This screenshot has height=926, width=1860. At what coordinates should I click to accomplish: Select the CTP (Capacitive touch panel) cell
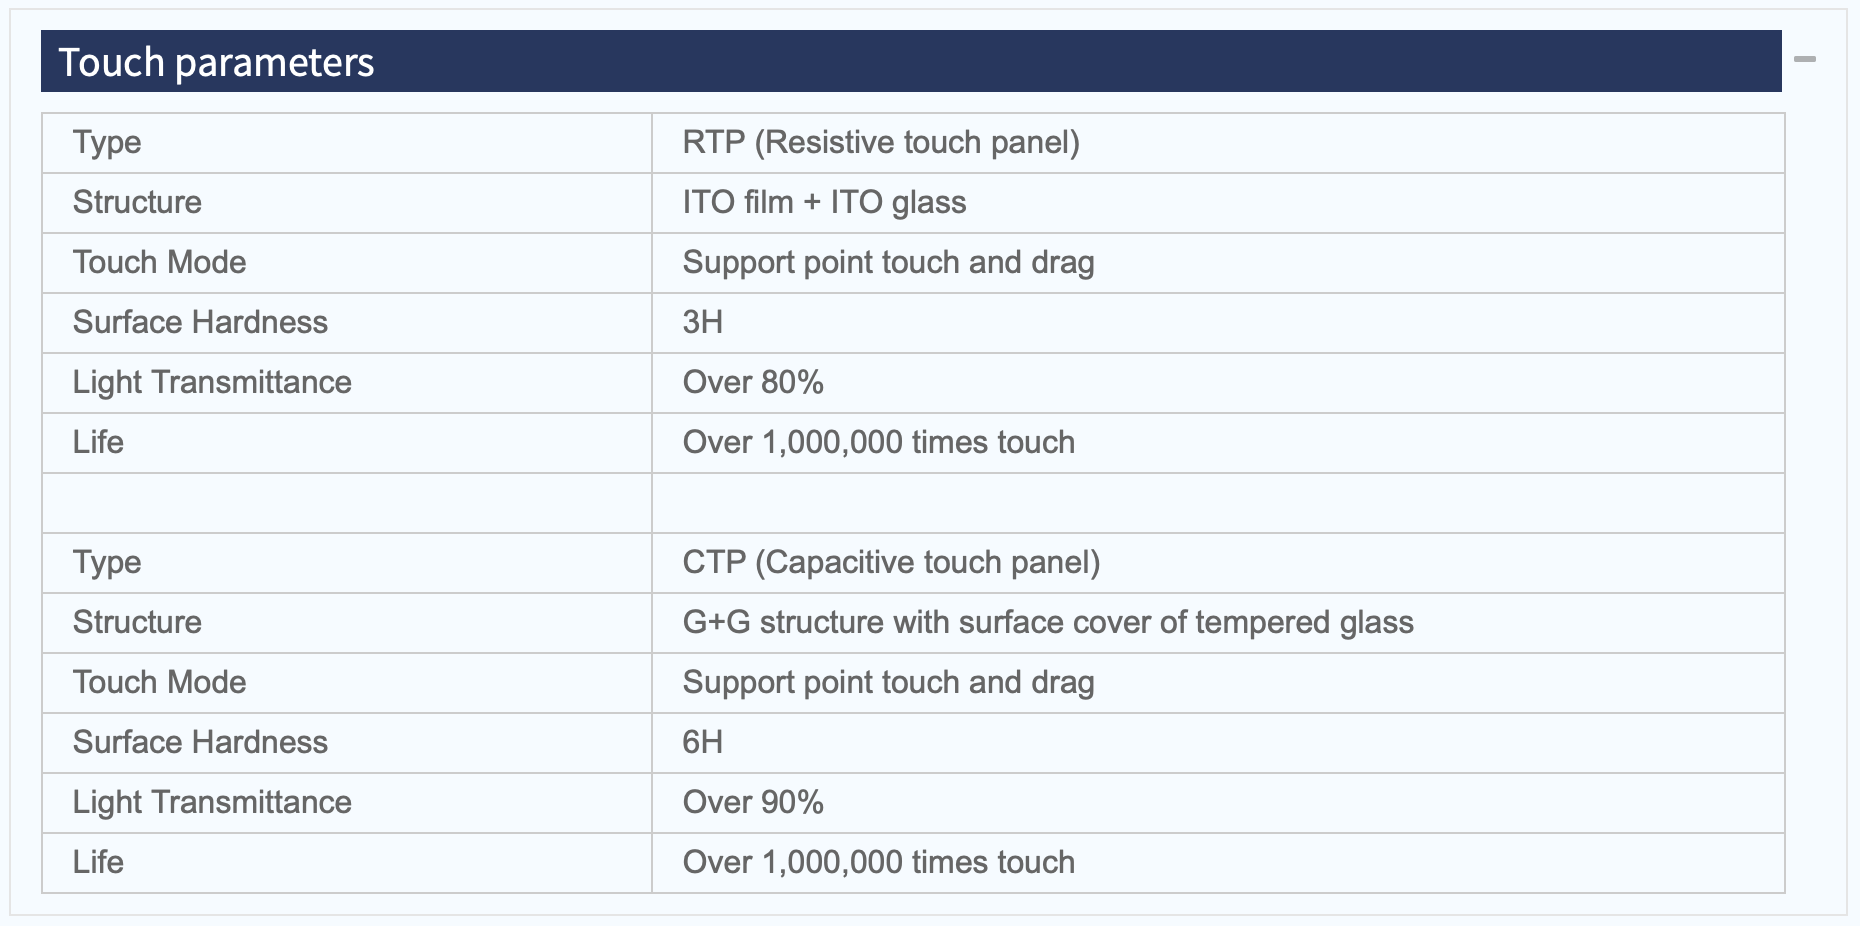click(1218, 563)
